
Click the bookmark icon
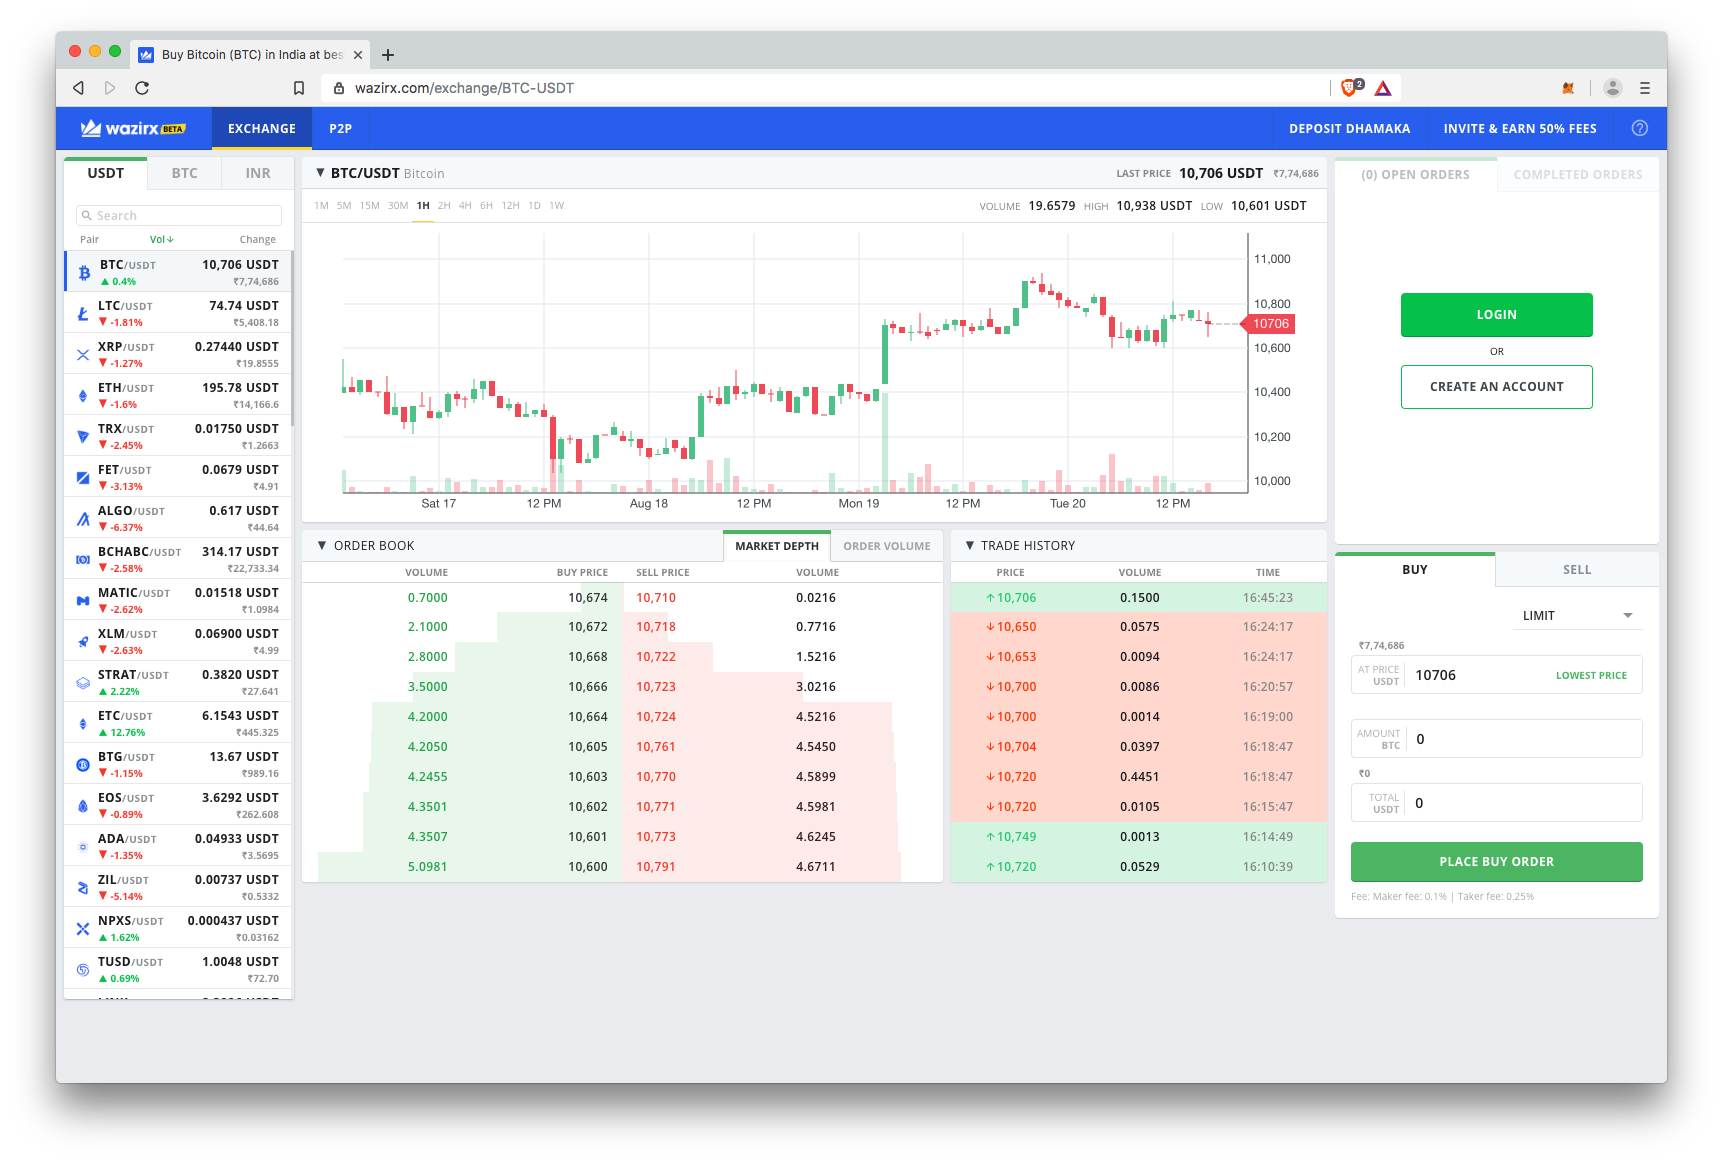coord(298,88)
